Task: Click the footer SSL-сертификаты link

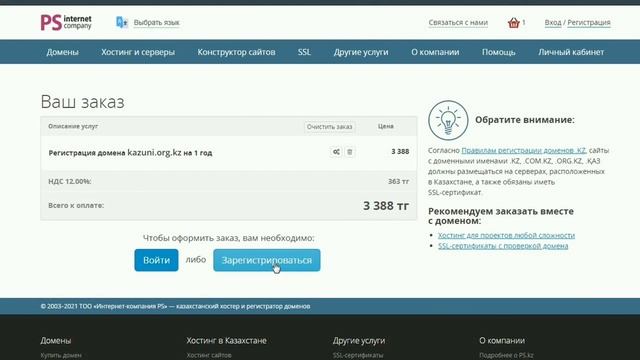Action: [358, 355]
